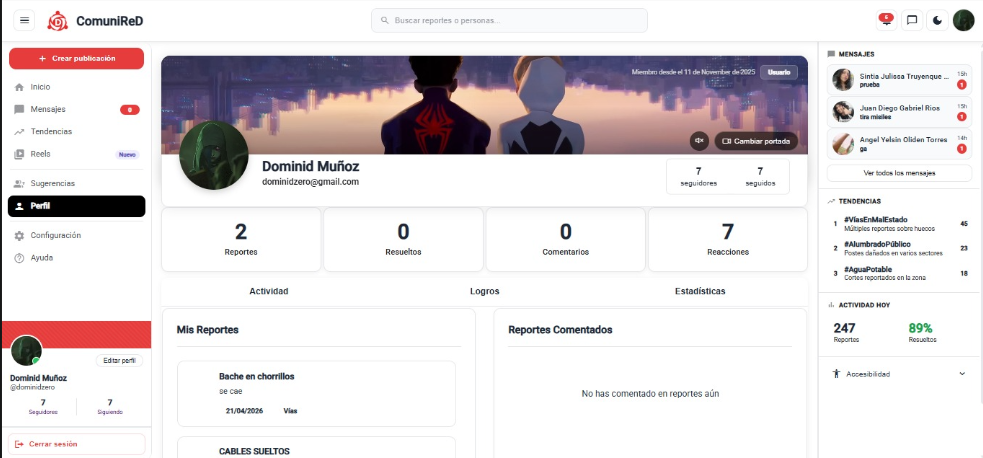Click the large profile picture of Dominid Muñoz
This screenshot has width=983, height=458.
(x=214, y=155)
